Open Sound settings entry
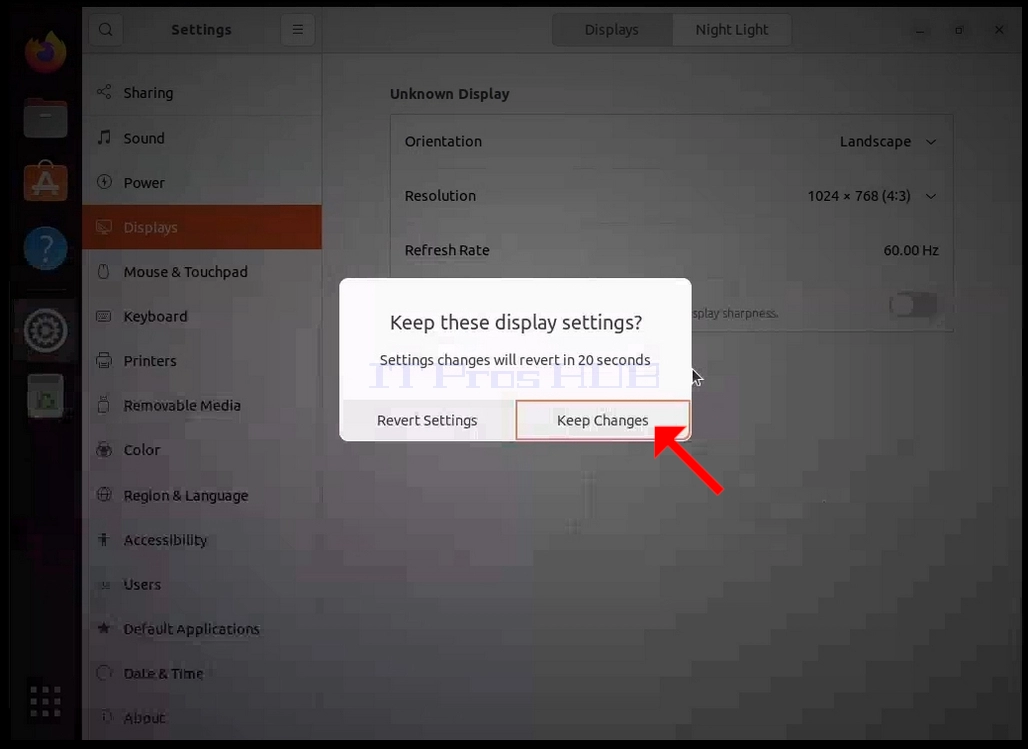The width and height of the screenshot is (1028, 749). coord(202,138)
